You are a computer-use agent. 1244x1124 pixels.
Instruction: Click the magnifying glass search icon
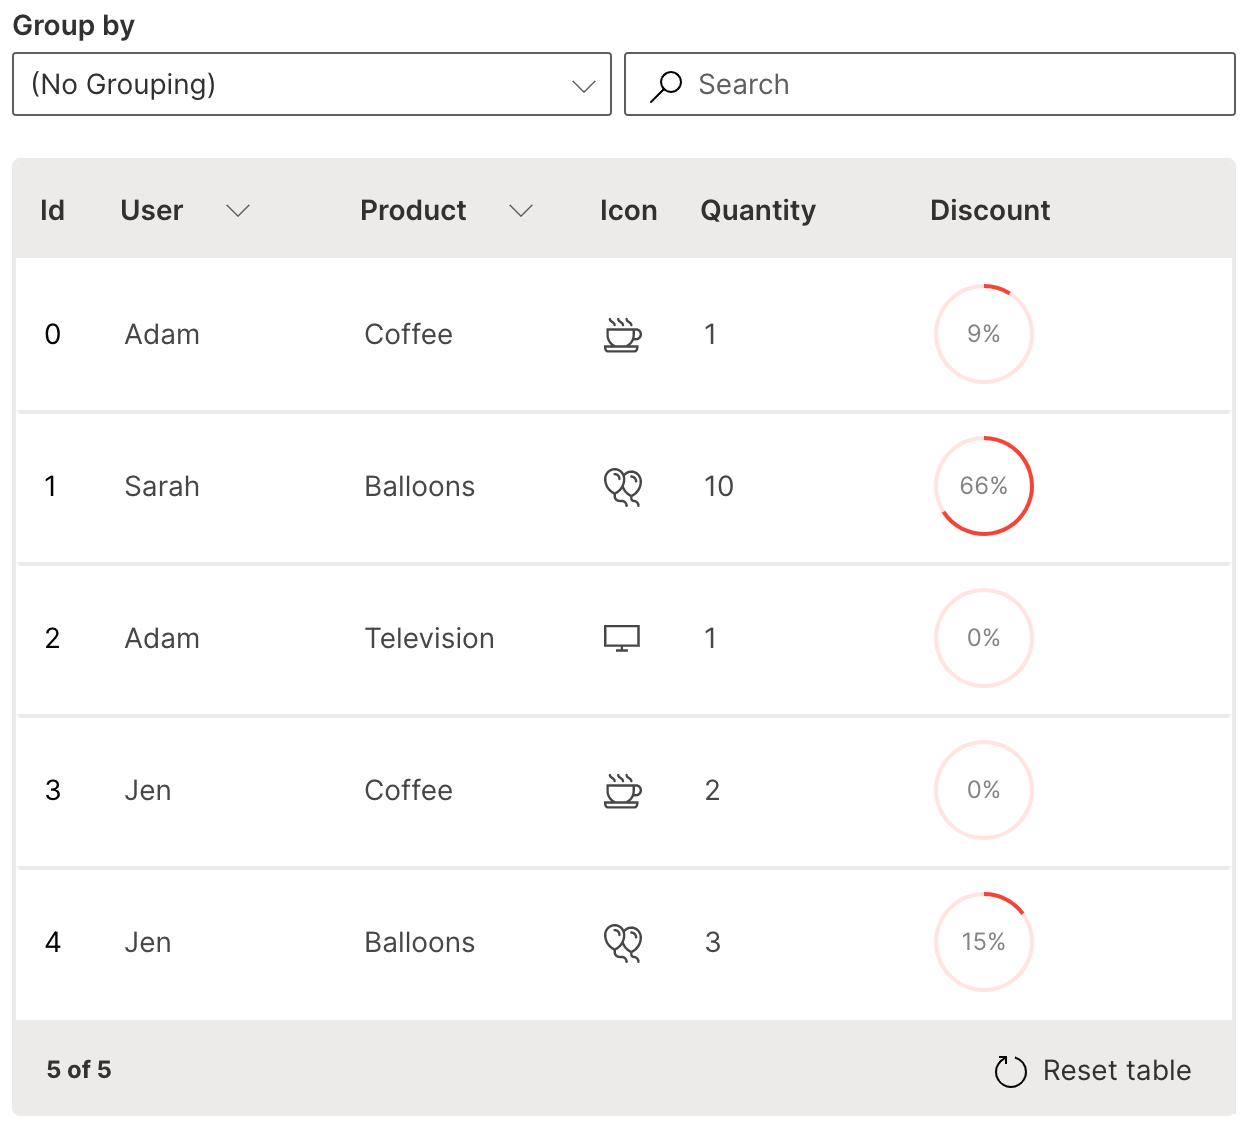666,86
